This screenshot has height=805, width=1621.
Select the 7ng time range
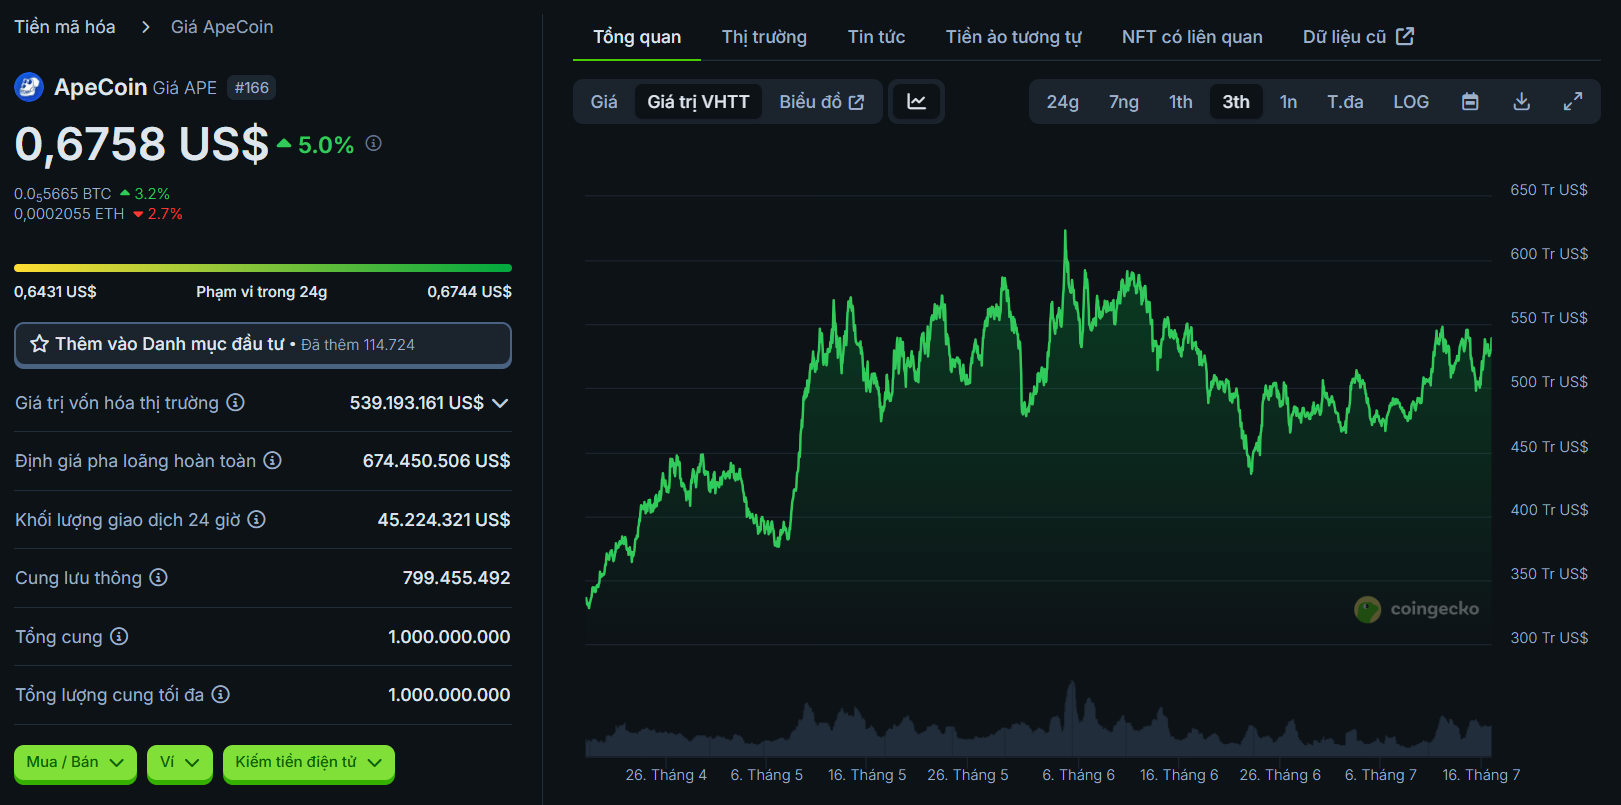(x=1123, y=102)
